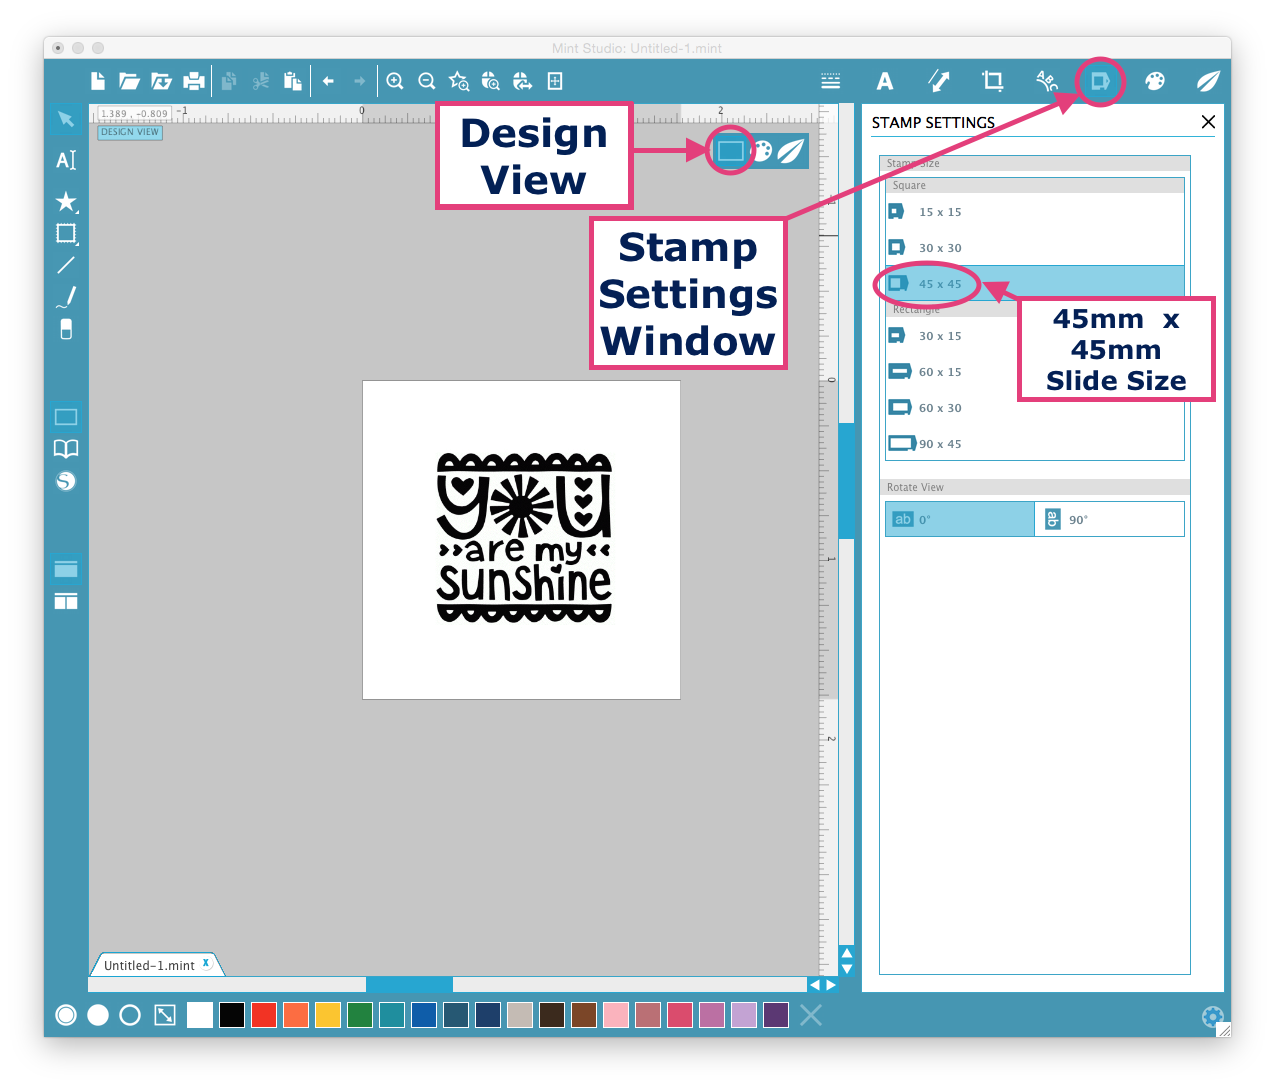
Task: Close the Stamp Settings window
Action: tap(1208, 121)
